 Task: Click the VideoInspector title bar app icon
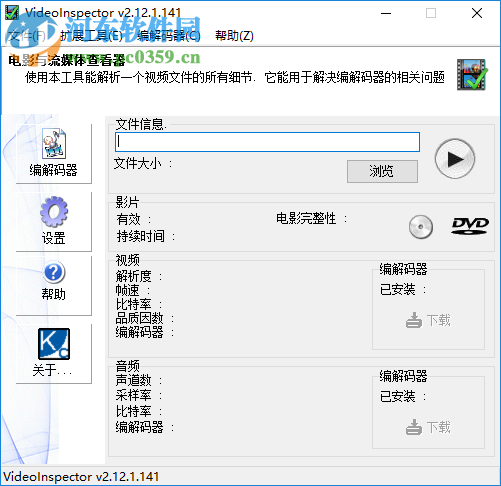click(x=12, y=13)
